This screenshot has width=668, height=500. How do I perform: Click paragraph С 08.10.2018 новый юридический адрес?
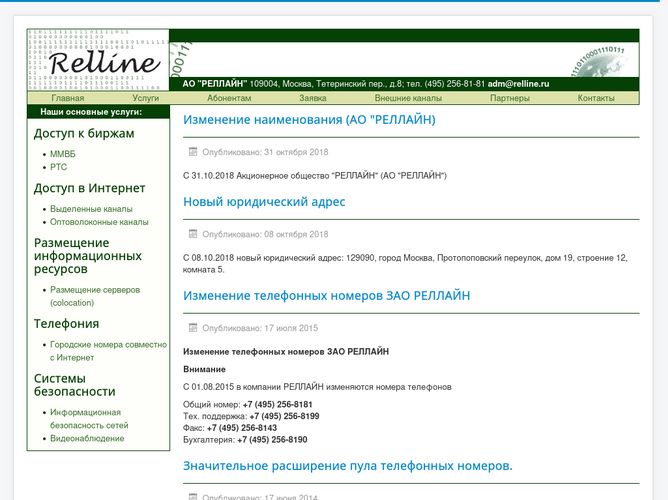(x=405, y=264)
